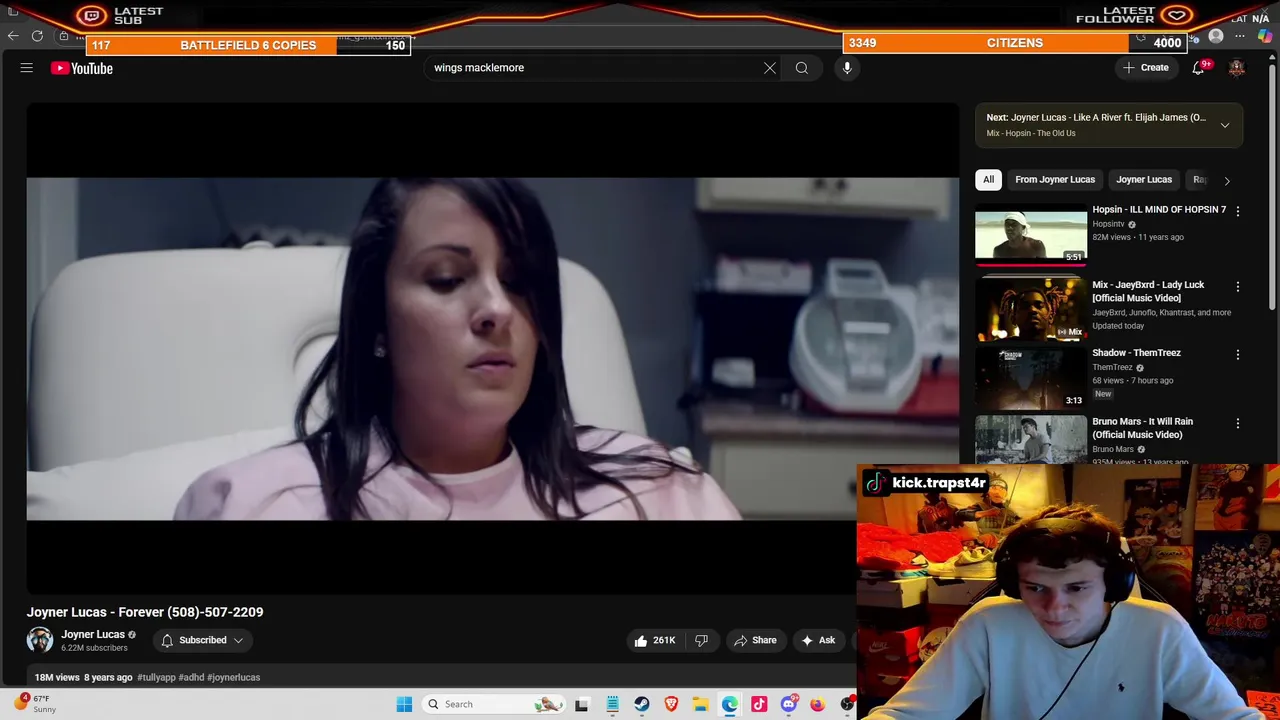Open Joyner Lucas channel avatar

click(x=40, y=640)
